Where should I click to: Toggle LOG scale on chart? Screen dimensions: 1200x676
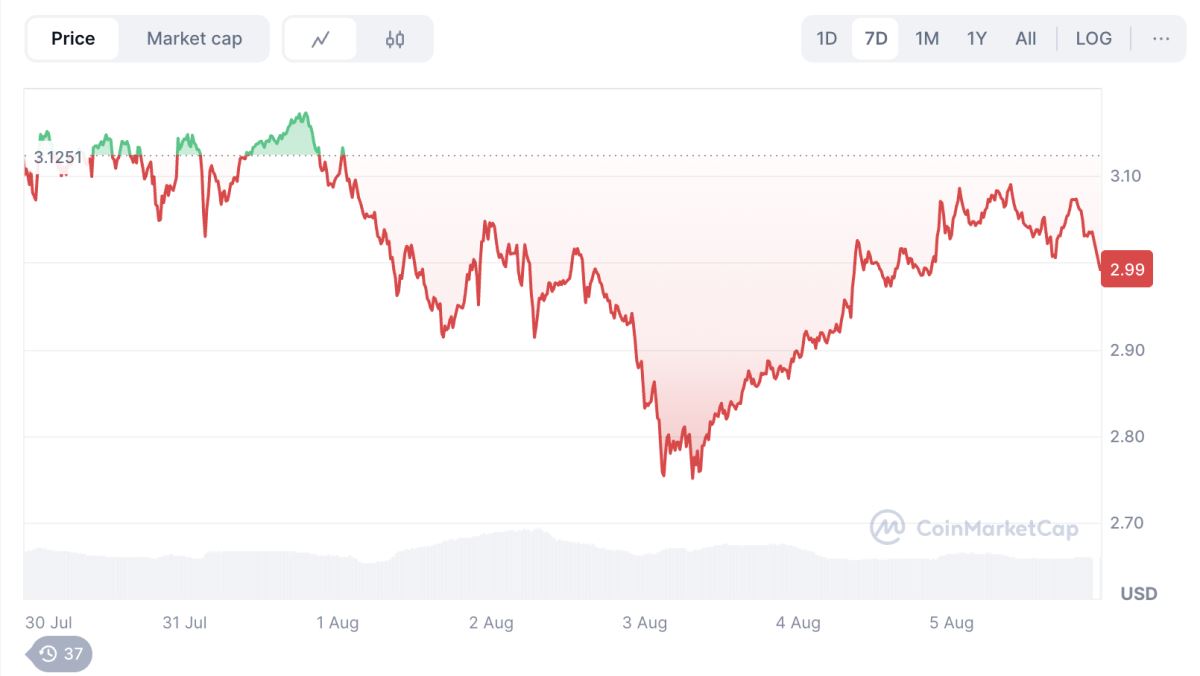tap(1093, 39)
